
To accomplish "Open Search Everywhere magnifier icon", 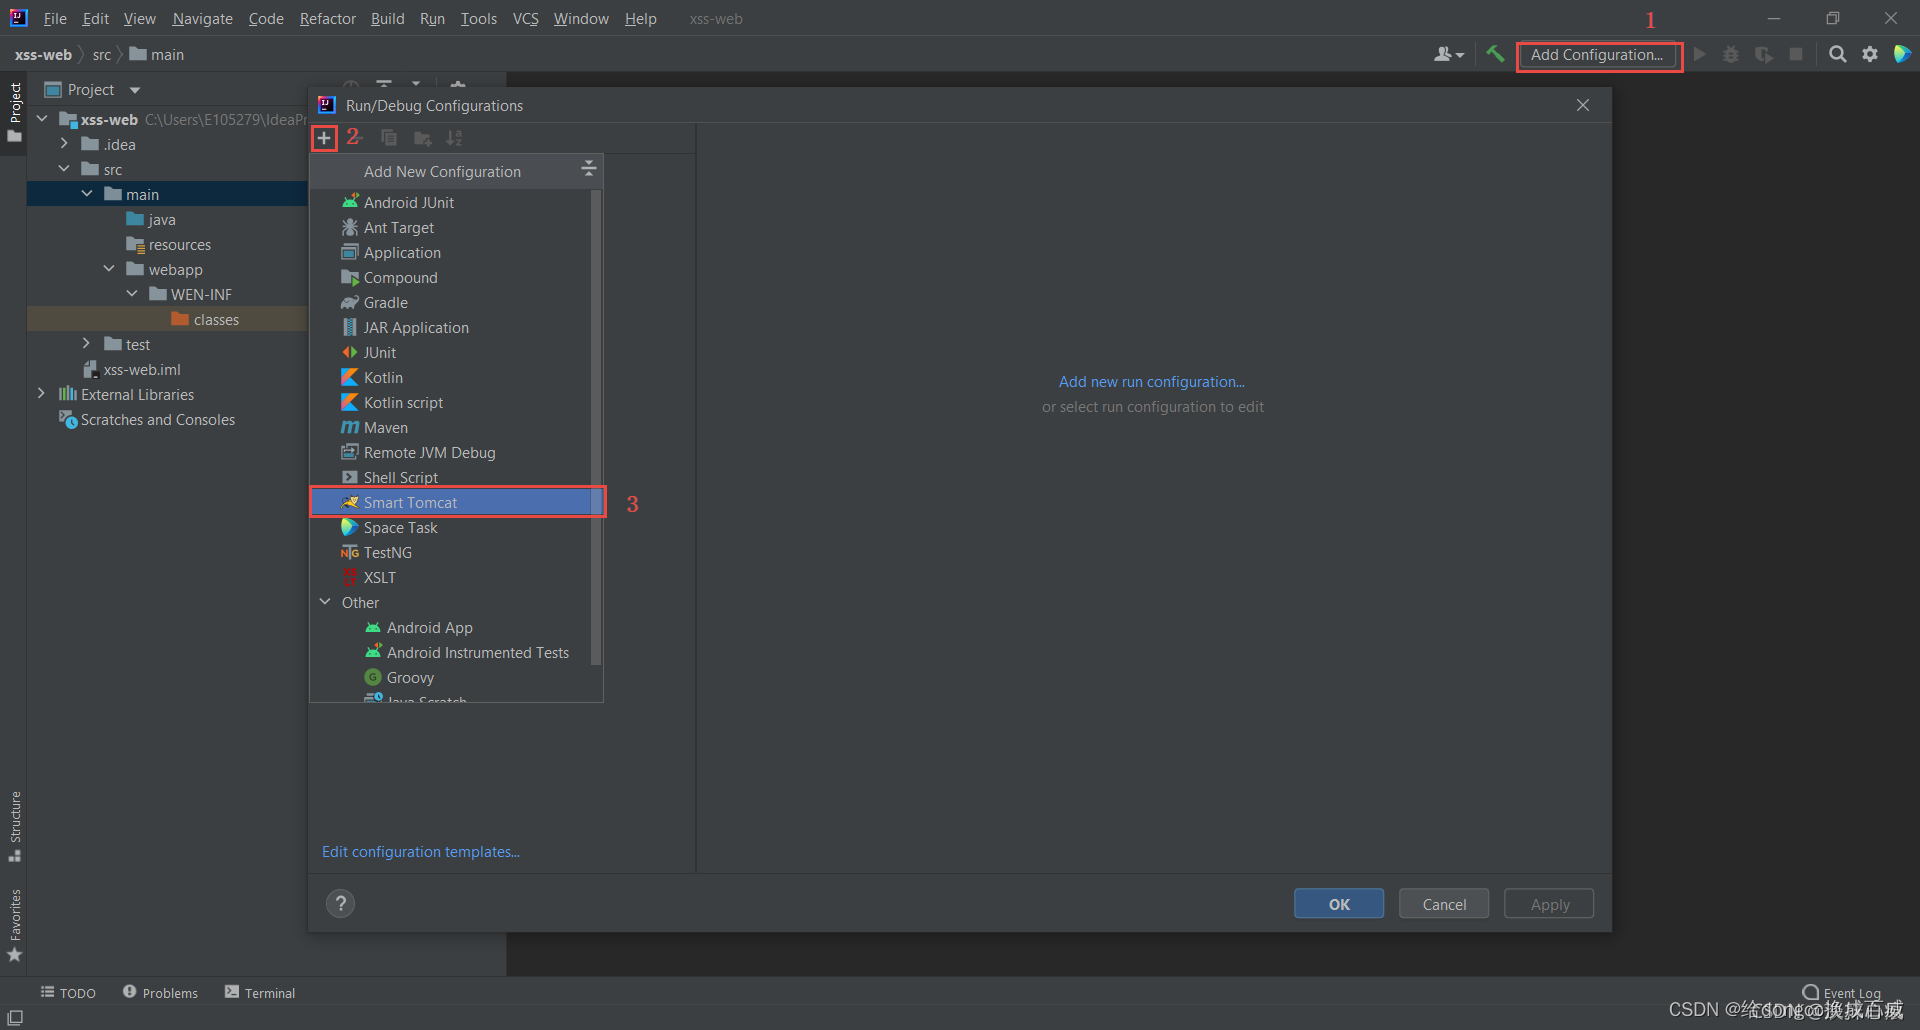I will pyautogui.click(x=1837, y=54).
